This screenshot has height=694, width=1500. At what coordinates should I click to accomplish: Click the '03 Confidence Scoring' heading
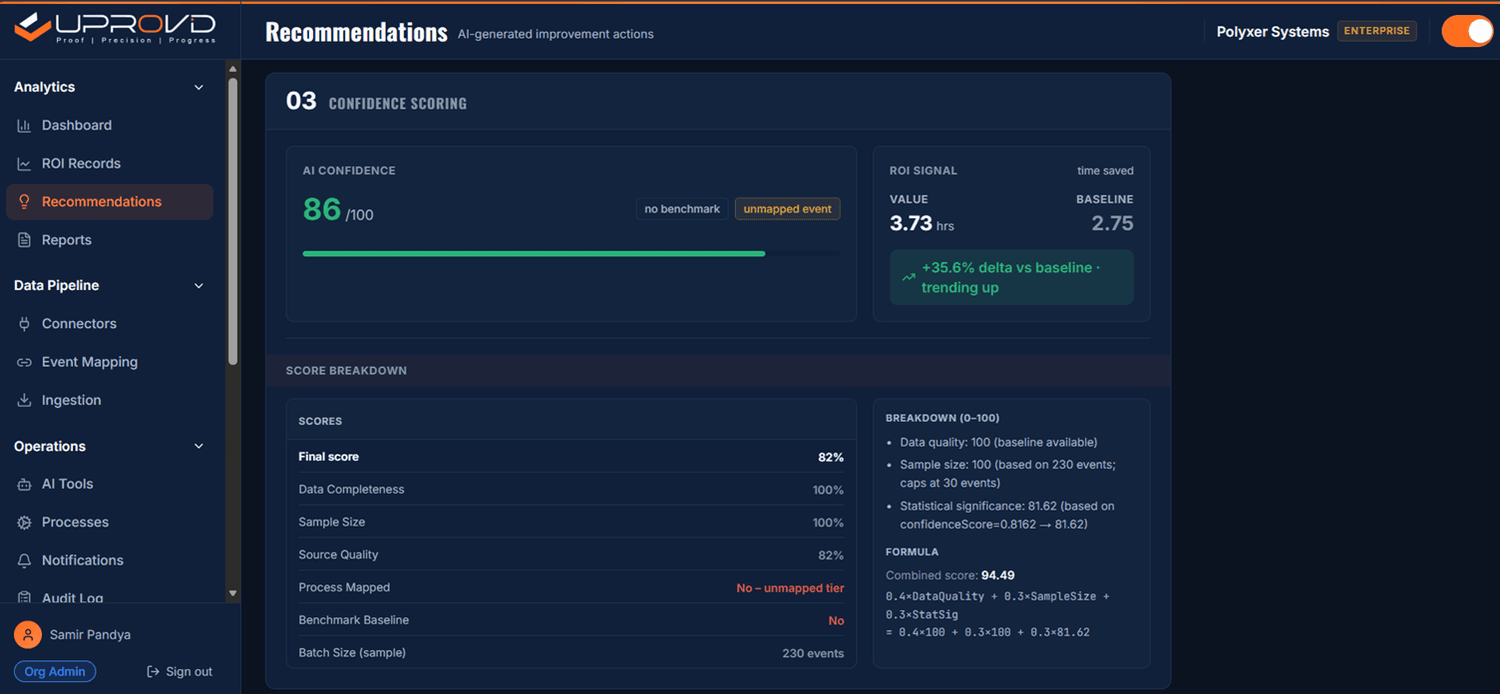click(376, 102)
